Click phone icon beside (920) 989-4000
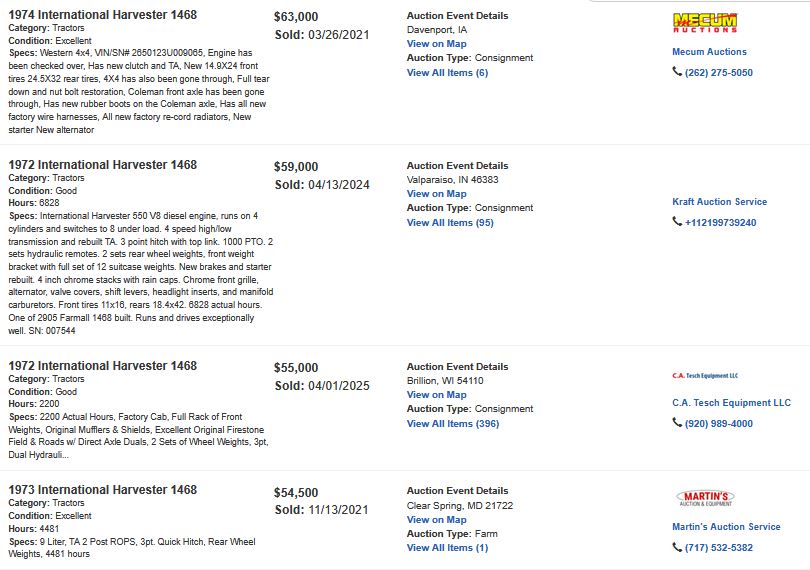Viewport: 810px width, 570px height. point(677,423)
